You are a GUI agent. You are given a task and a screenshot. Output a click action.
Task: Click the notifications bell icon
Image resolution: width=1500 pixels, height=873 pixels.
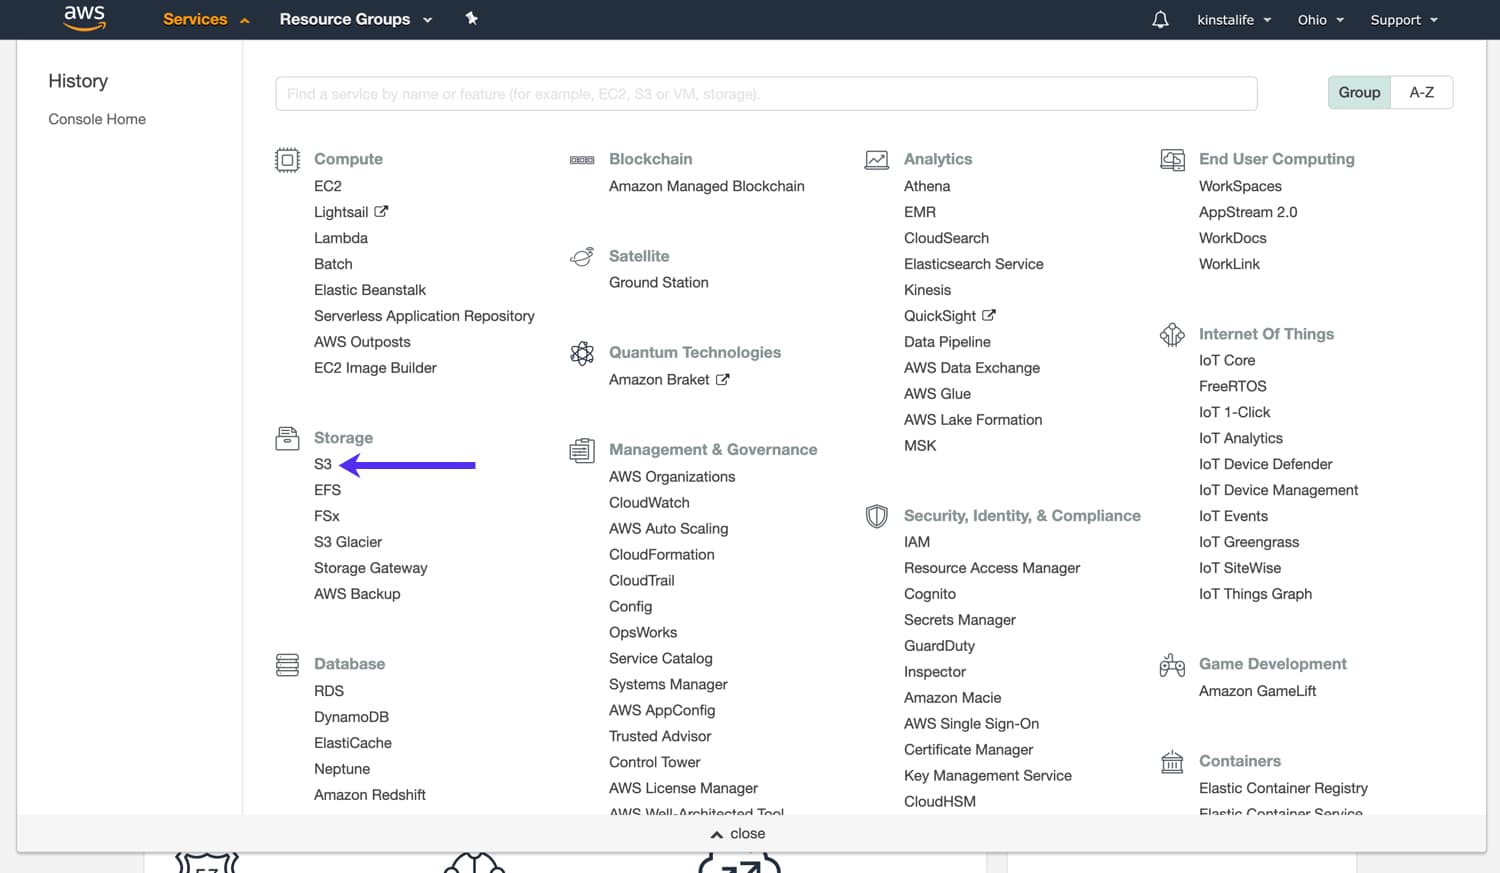(x=1159, y=18)
